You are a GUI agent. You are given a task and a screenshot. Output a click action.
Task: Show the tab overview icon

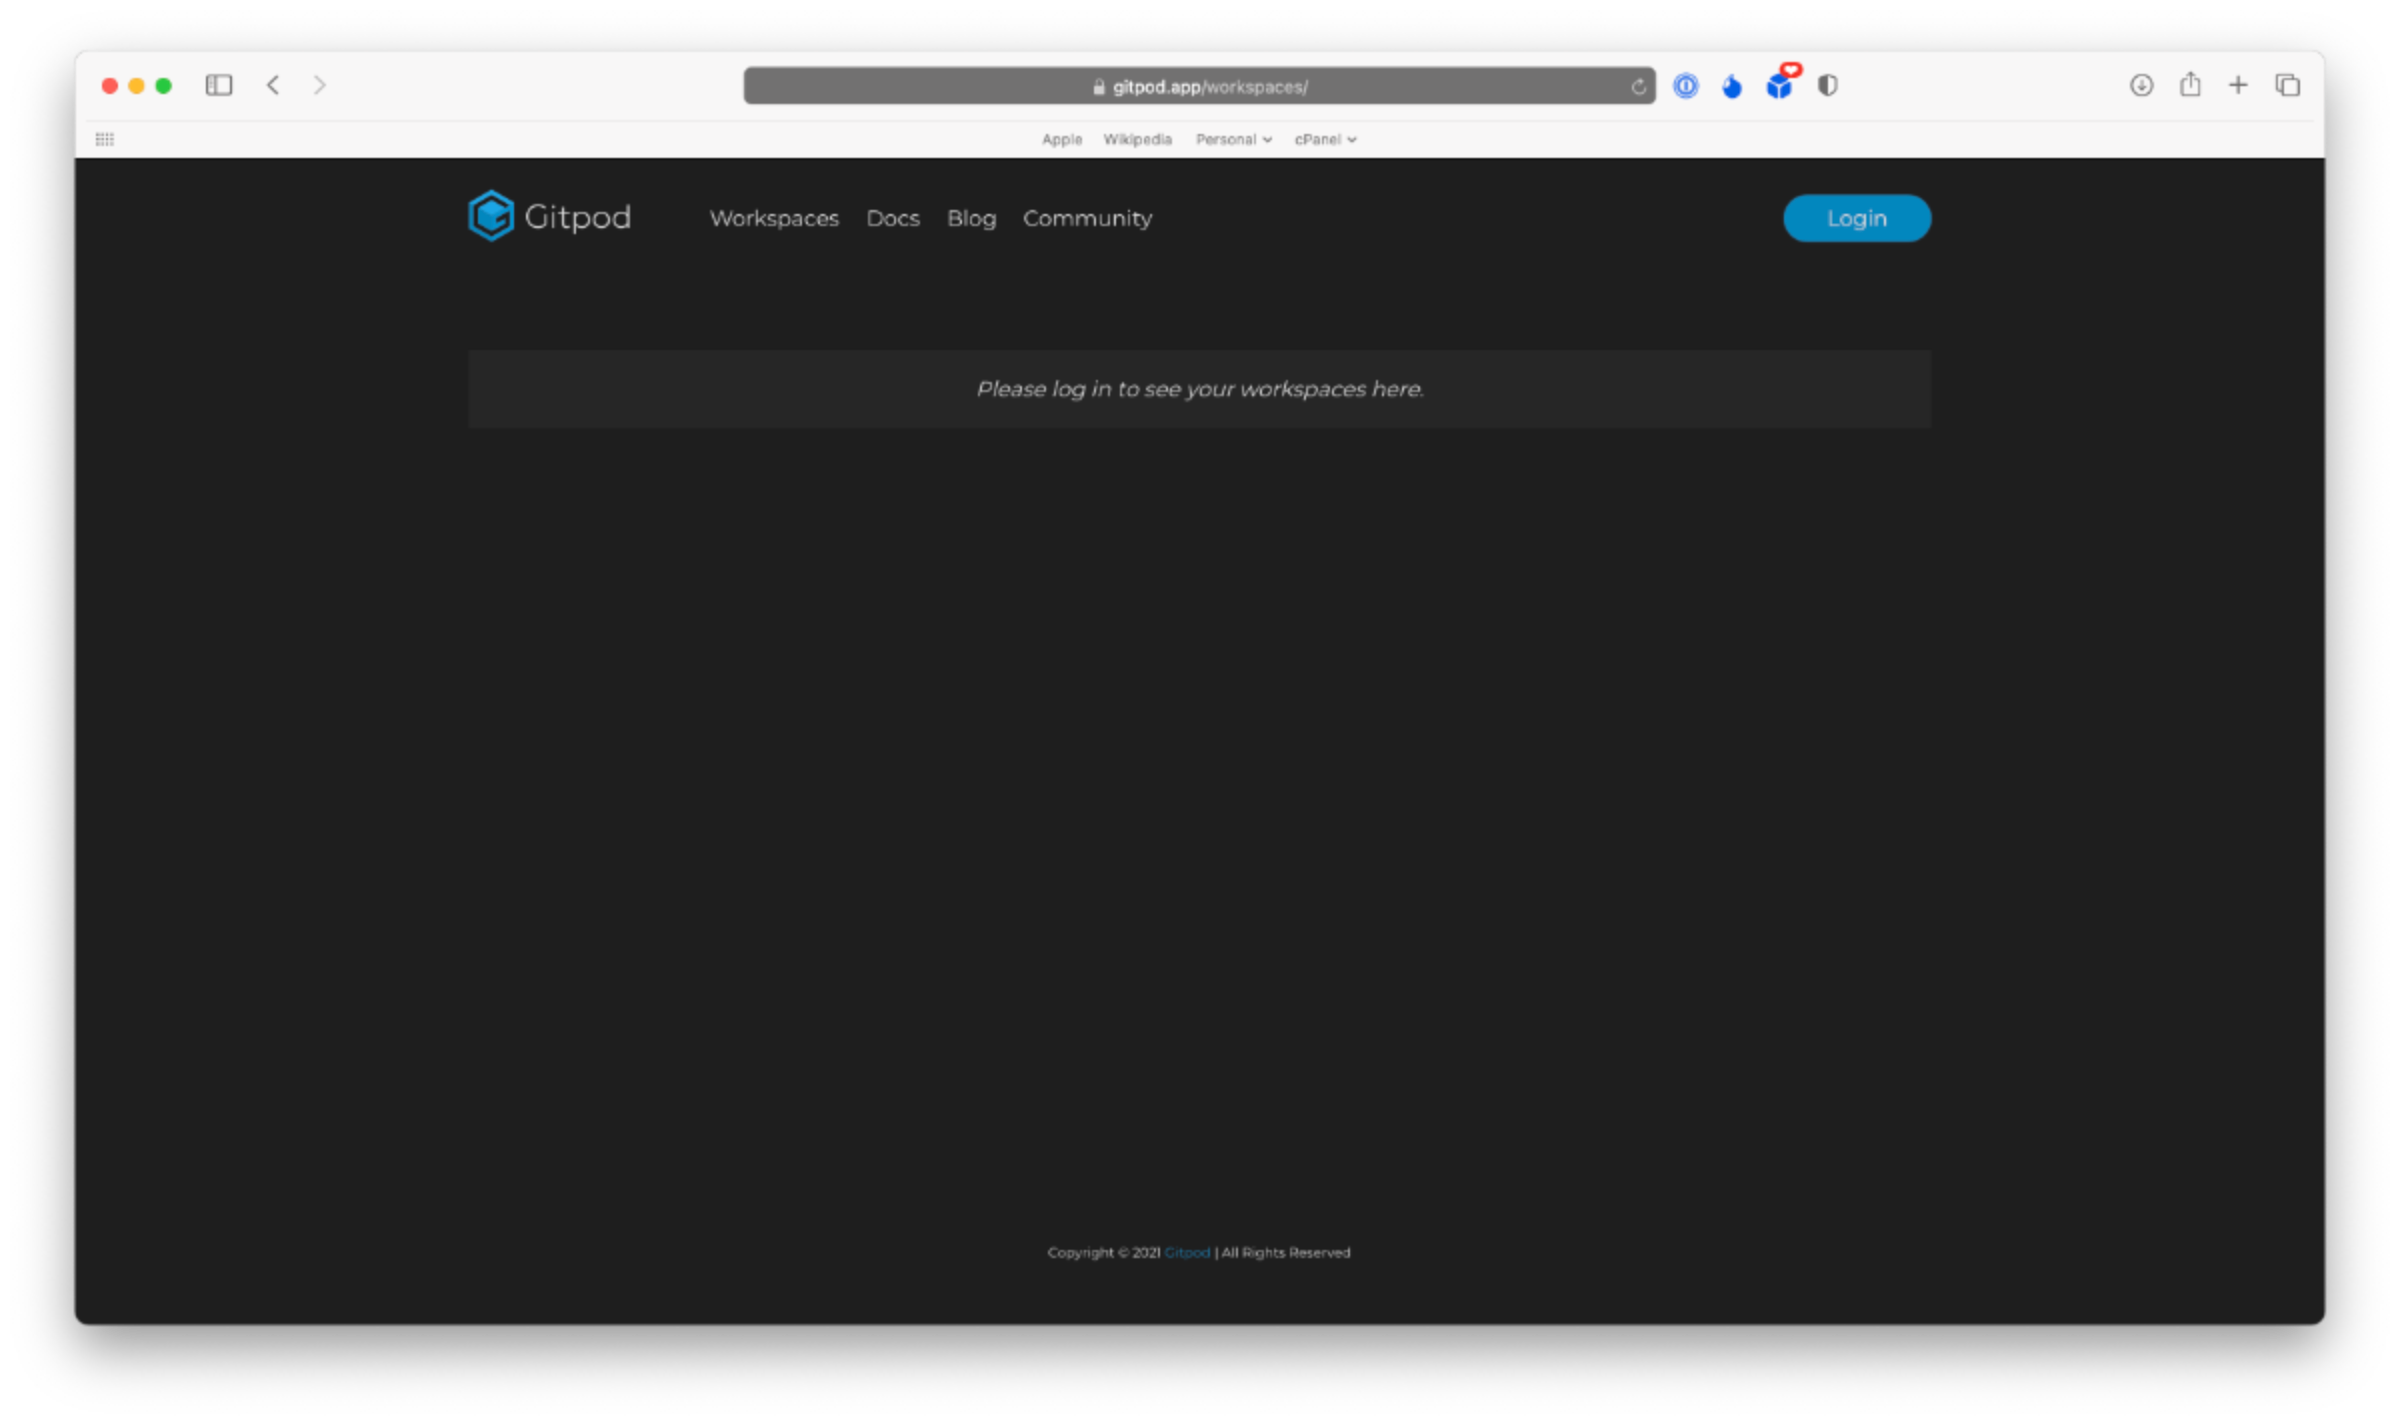(x=2288, y=85)
